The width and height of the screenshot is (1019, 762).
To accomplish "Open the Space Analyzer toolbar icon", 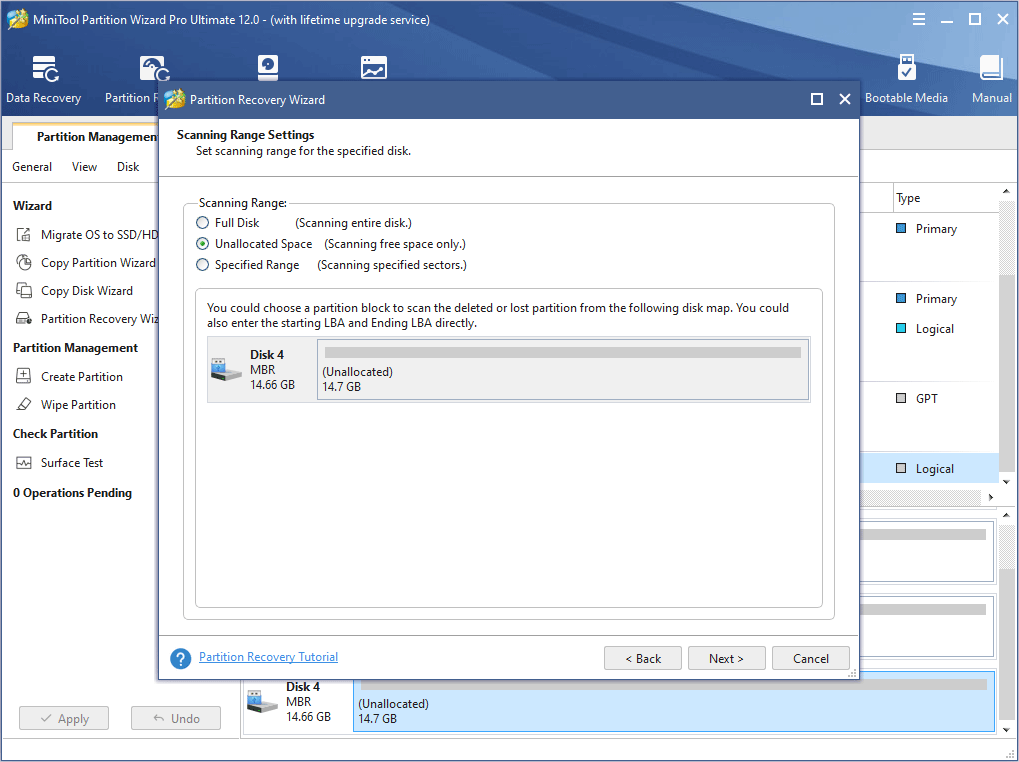I will (x=374, y=68).
